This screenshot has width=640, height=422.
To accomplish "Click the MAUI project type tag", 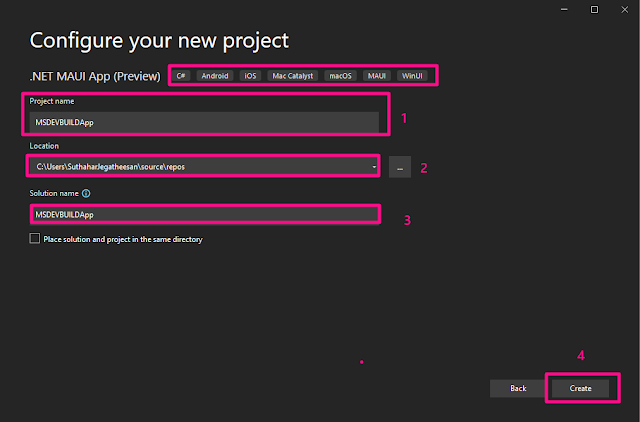I will point(378,75).
